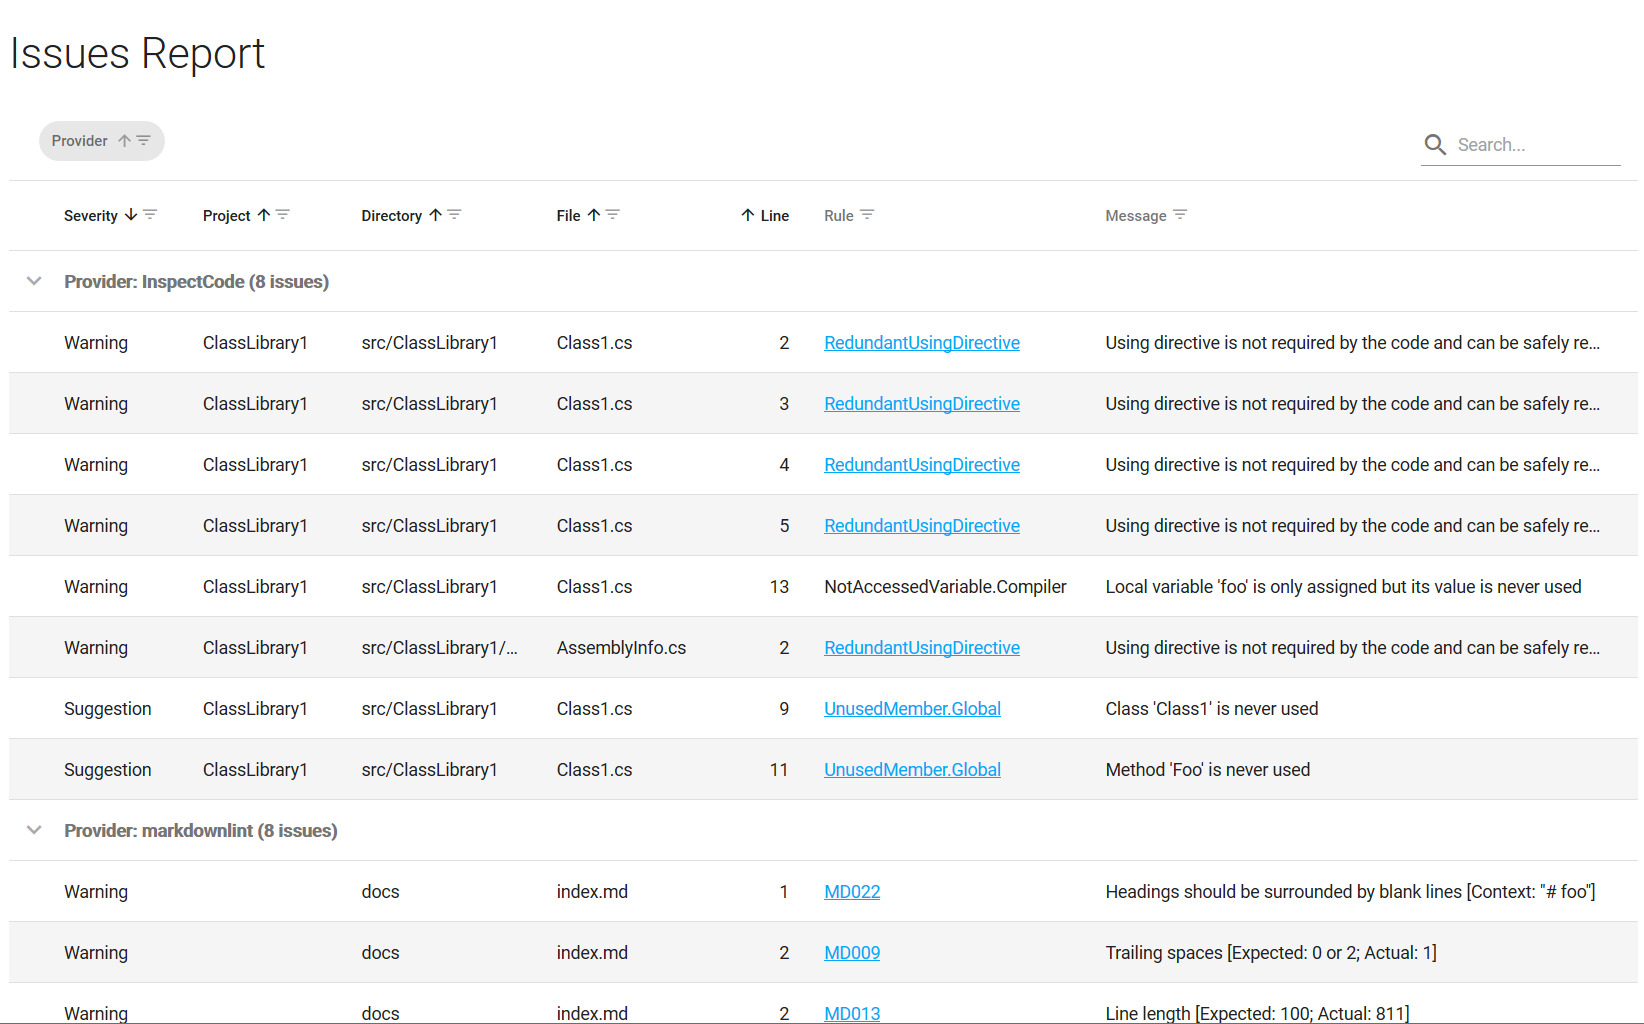Screen dimensions: 1644x1024
Task: Click index.md file in MD009 row
Action: [x=592, y=953]
